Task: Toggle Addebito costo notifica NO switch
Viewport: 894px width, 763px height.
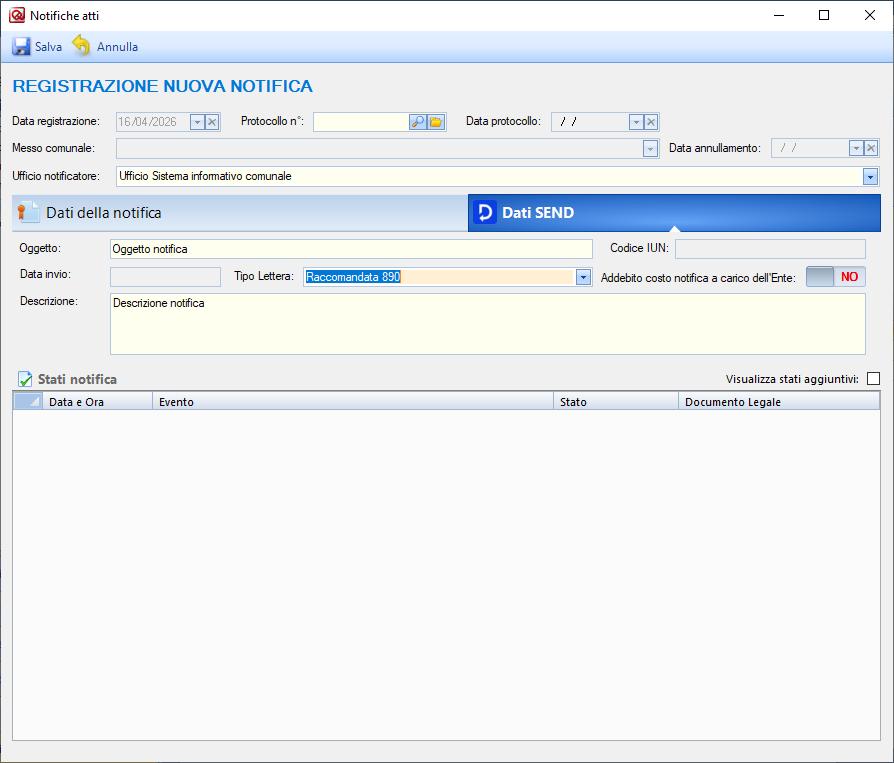Action: pos(835,277)
